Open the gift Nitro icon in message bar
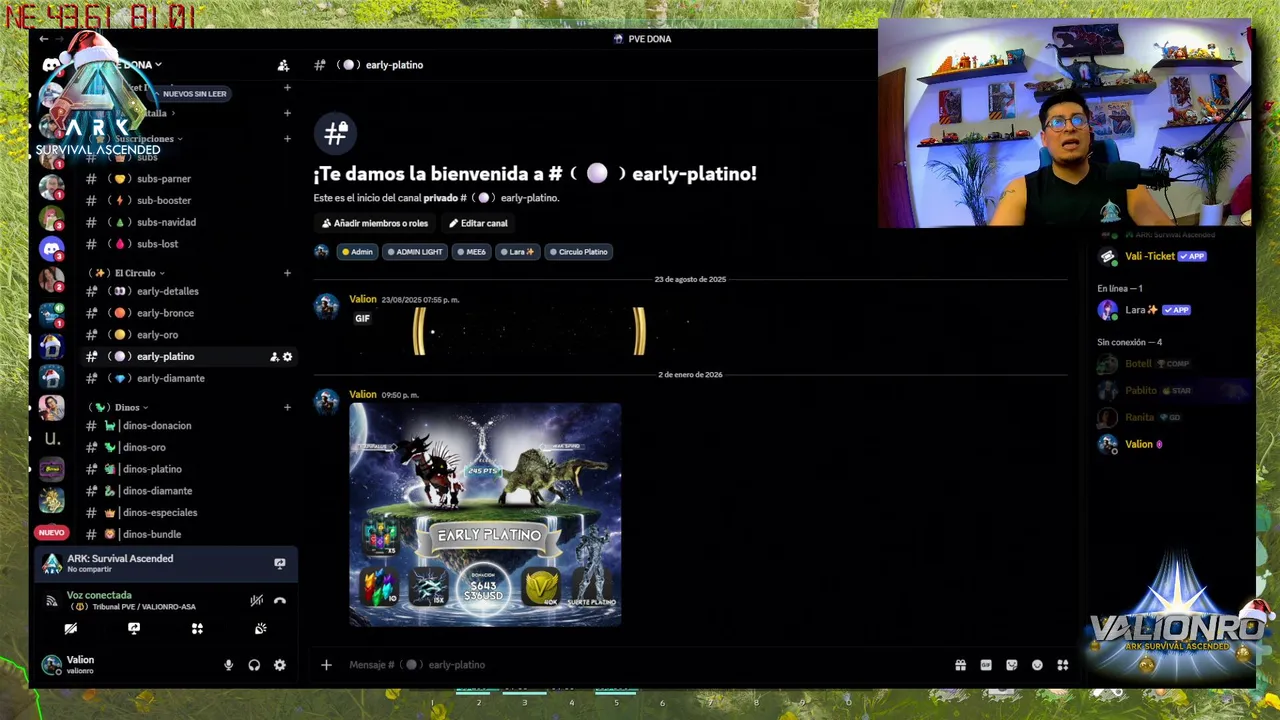 click(960, 665)
